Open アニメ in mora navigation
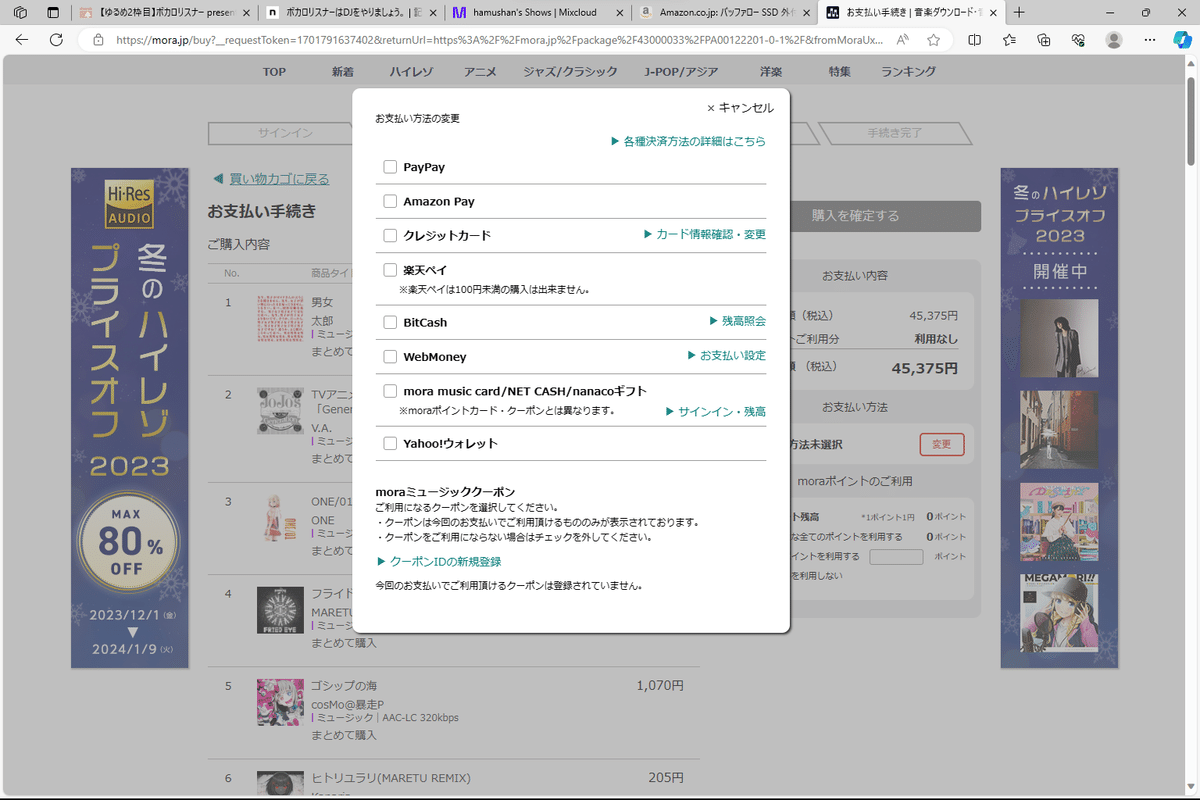The image size is (1200, 800). [x=480, y=72]
